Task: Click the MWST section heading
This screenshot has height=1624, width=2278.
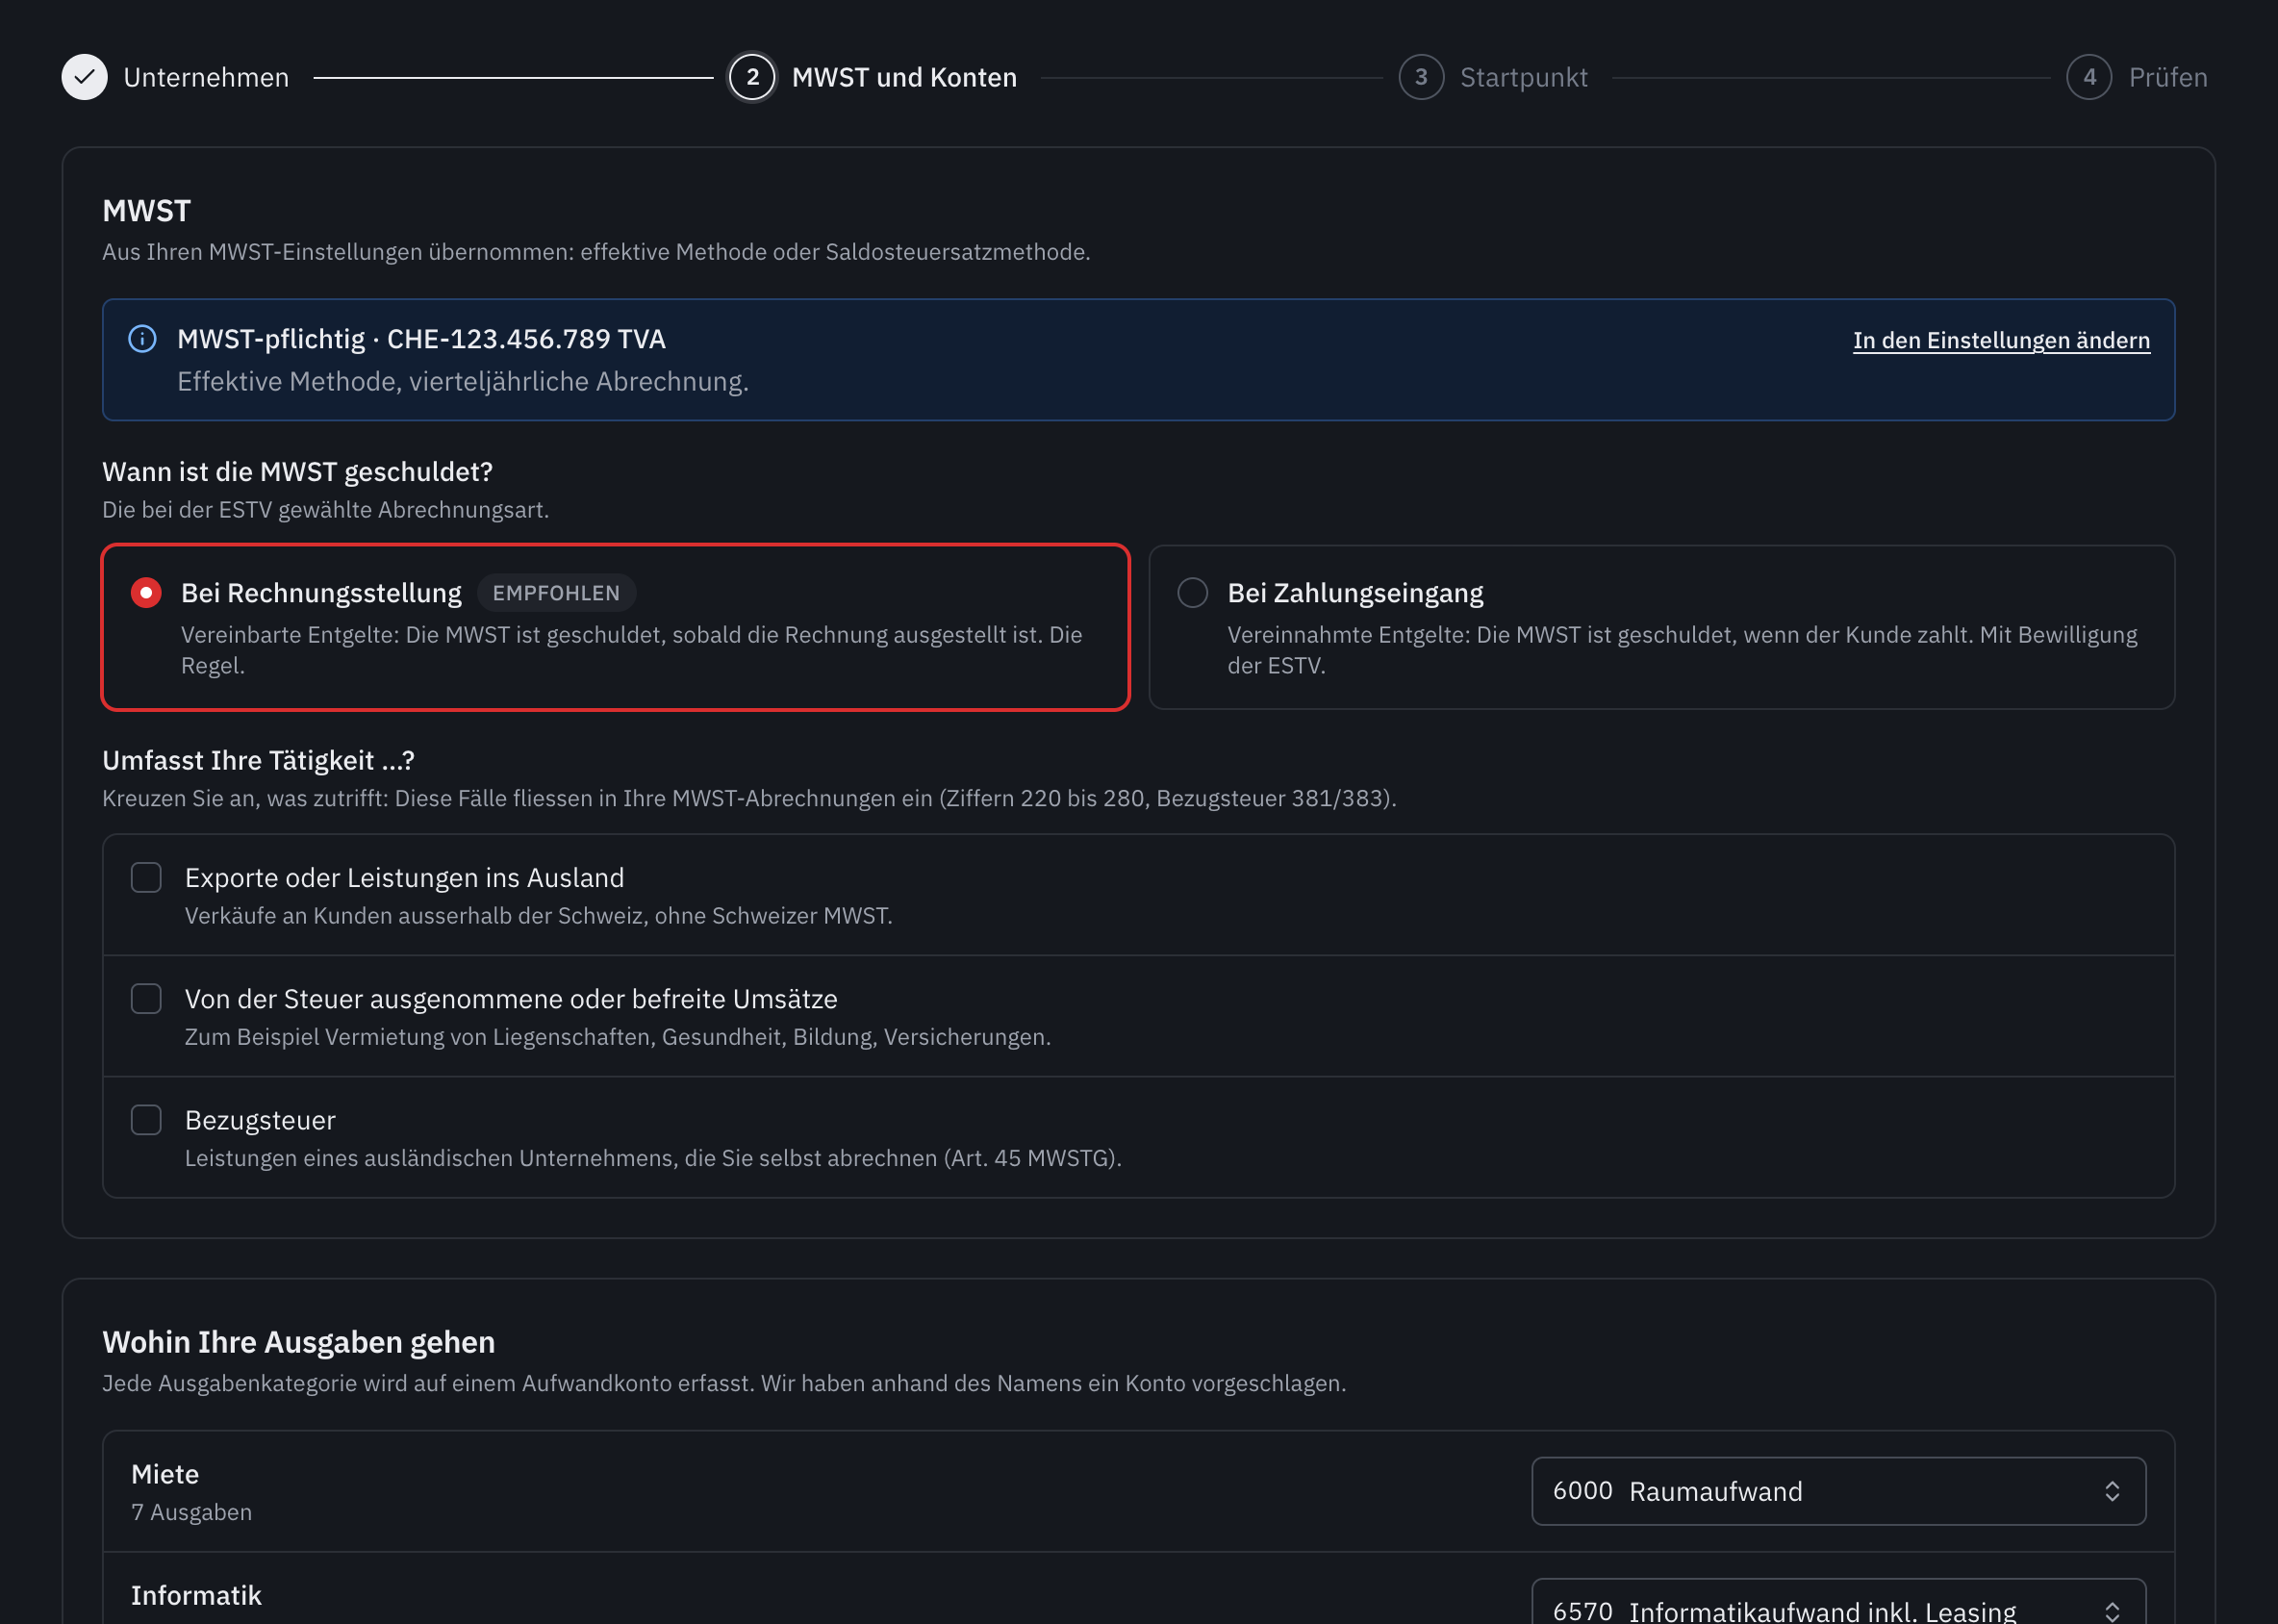Action: point(146,211)
